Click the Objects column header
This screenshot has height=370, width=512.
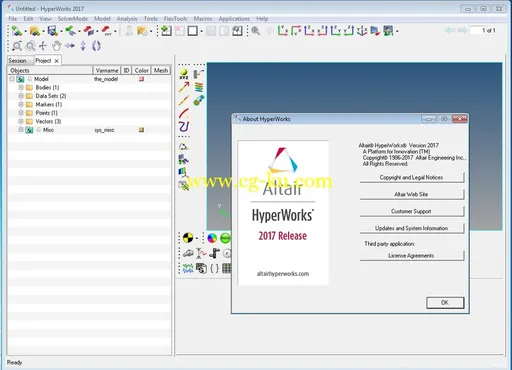[x=50, y=70]
